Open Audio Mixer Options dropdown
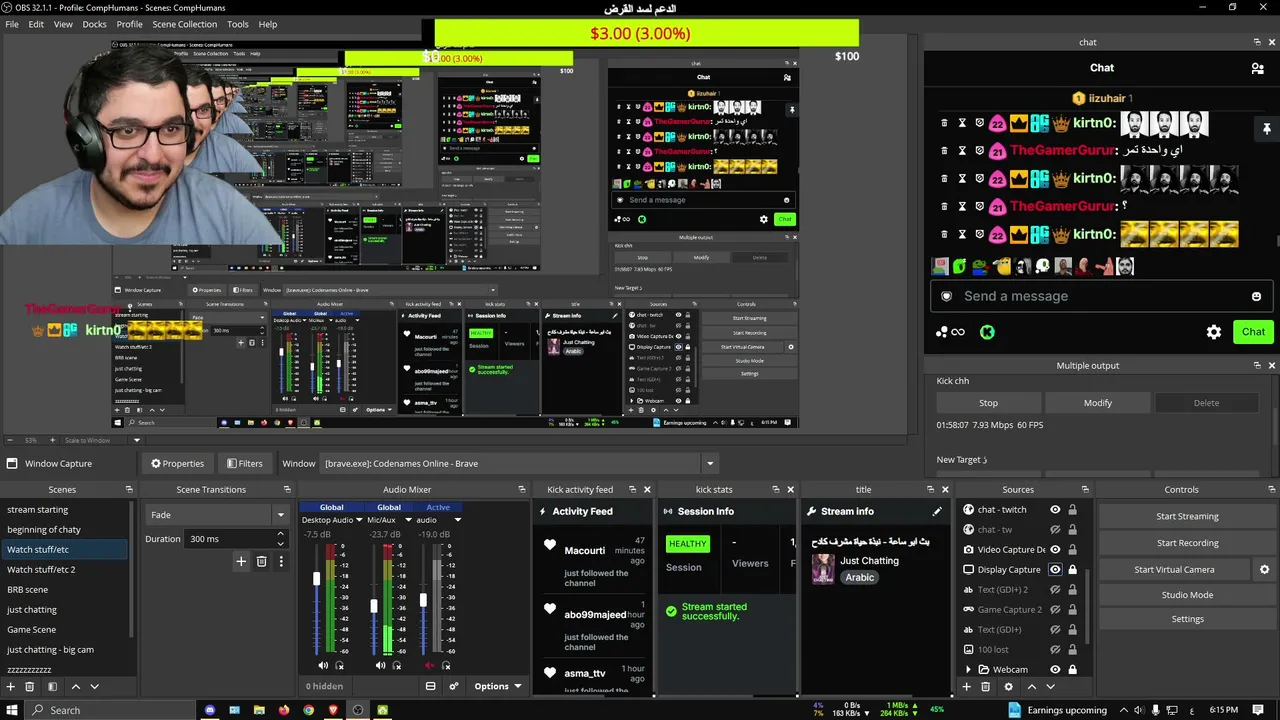 [x=497, y=686]
